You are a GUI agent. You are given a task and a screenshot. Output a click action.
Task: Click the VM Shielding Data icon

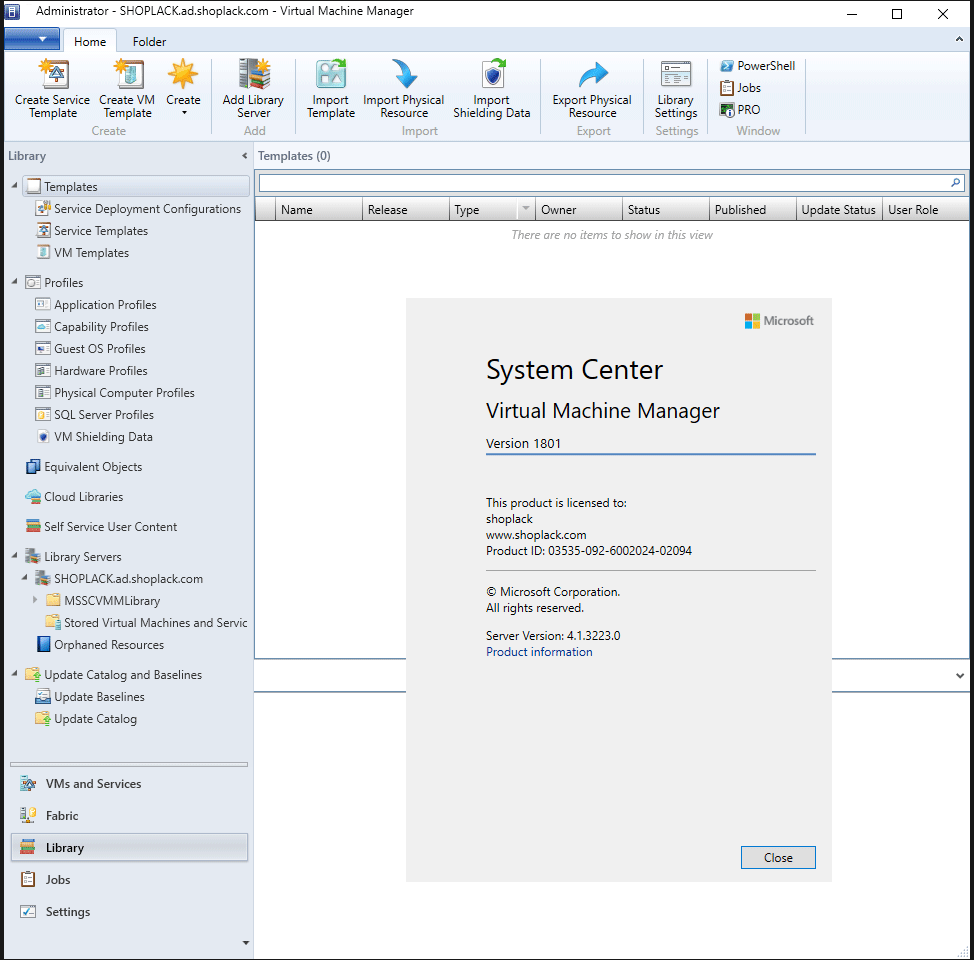coord(43,437)
